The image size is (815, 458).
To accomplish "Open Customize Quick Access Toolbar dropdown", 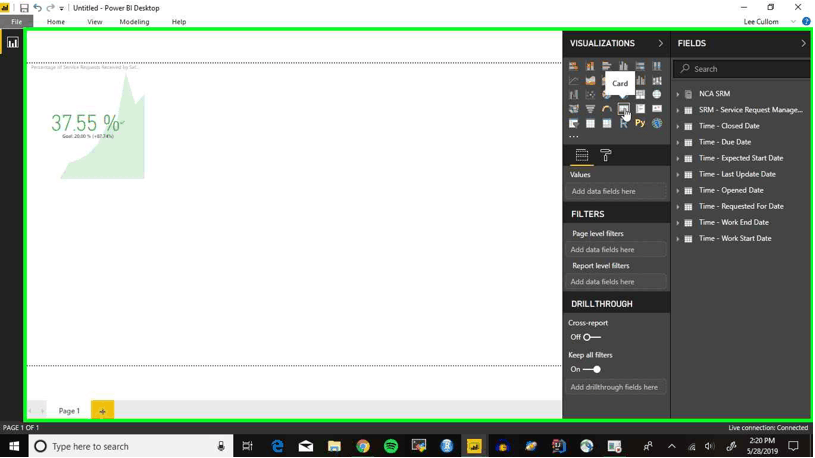I will click(x=61, y=8).
